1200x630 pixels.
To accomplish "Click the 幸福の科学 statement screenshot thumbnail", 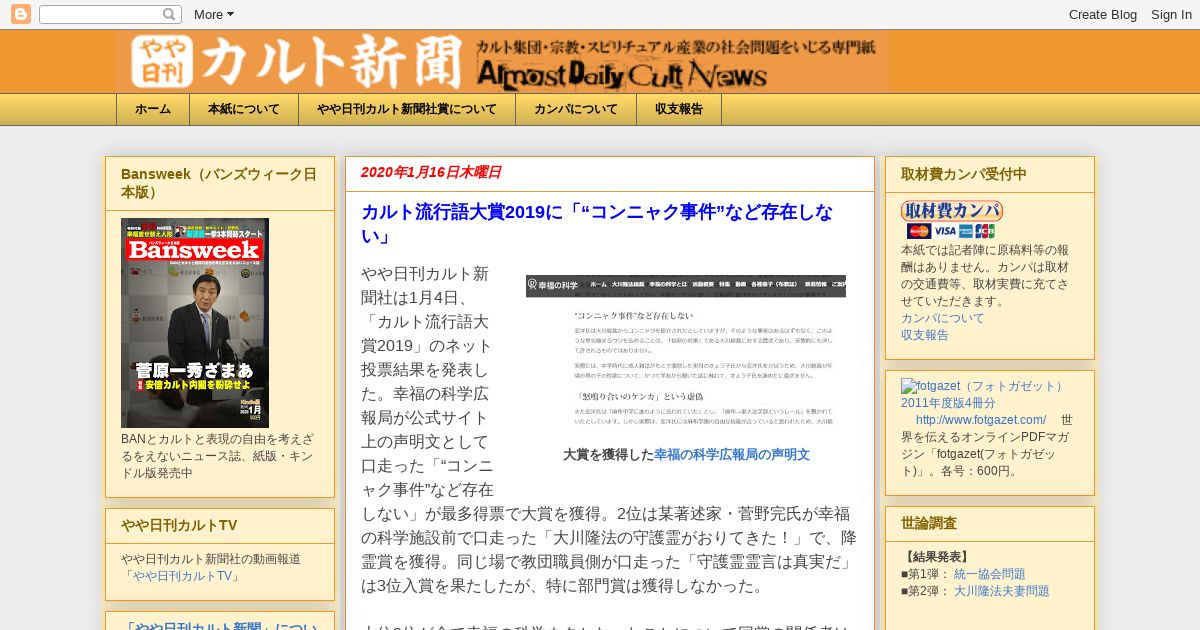I will (x=686, y=352).
